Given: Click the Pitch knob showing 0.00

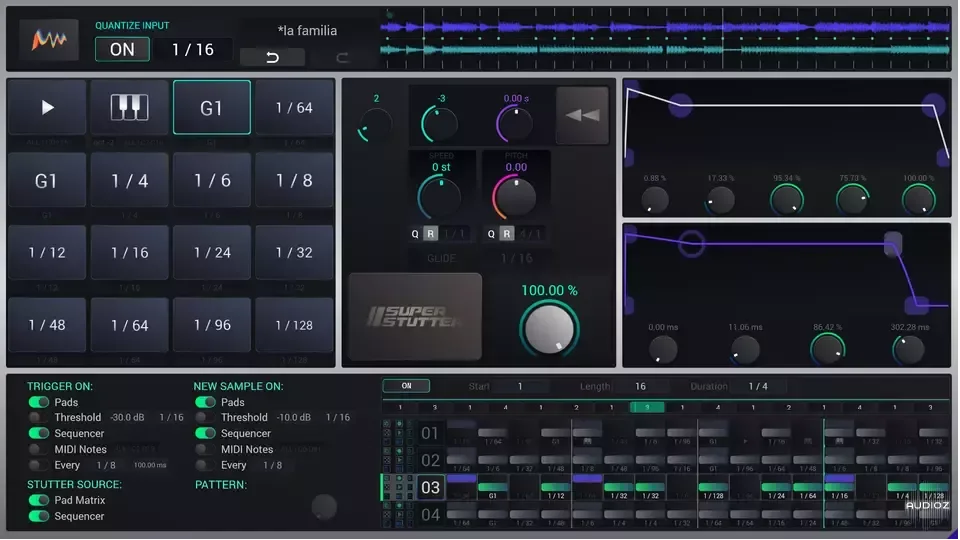Looking at the screenshot, I should (514, 198).
